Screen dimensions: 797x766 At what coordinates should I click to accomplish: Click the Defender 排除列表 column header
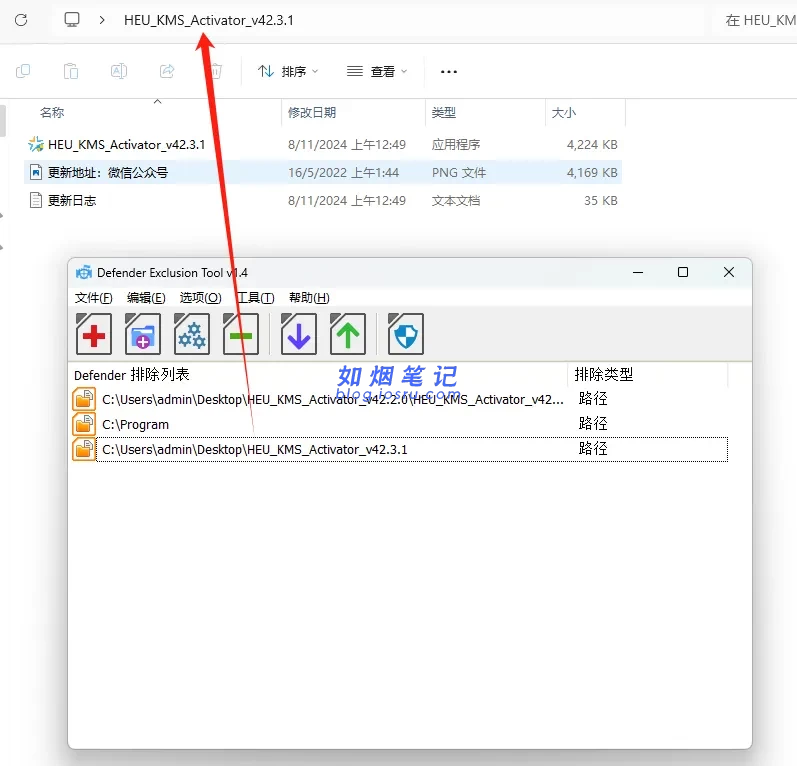point(132,375)
